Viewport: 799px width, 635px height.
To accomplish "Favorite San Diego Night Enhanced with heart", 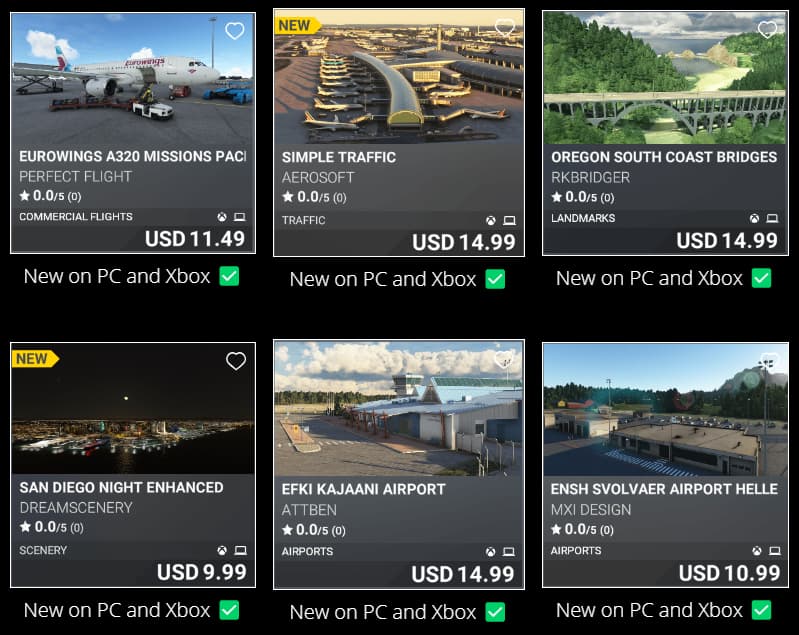I will point(235,361).
